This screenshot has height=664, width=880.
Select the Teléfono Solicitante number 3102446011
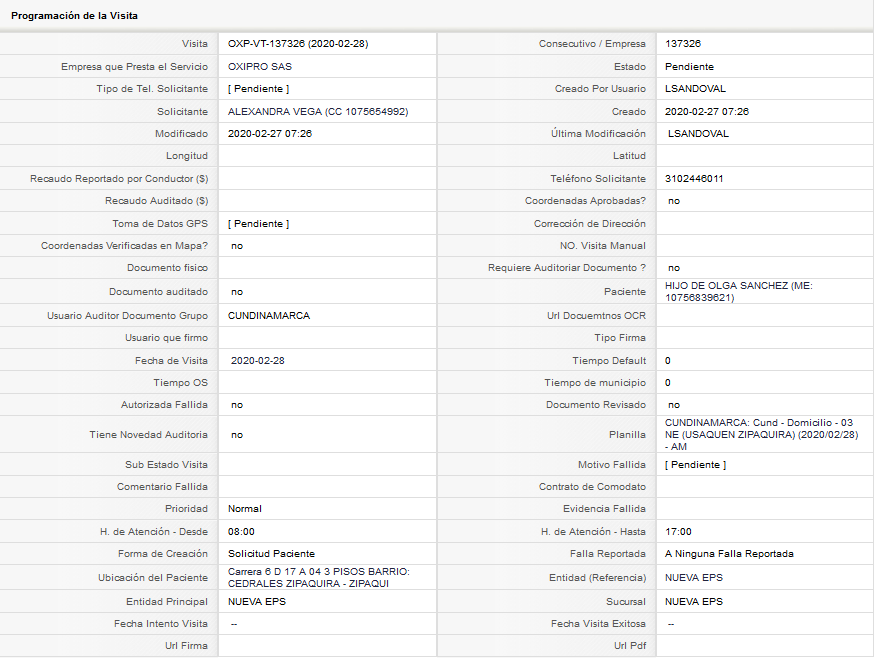pos(694,178)
